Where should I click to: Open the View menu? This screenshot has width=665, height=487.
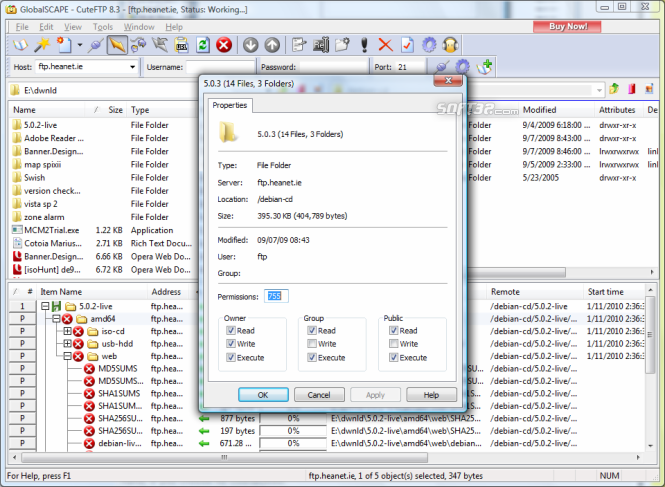pos(73,27)
